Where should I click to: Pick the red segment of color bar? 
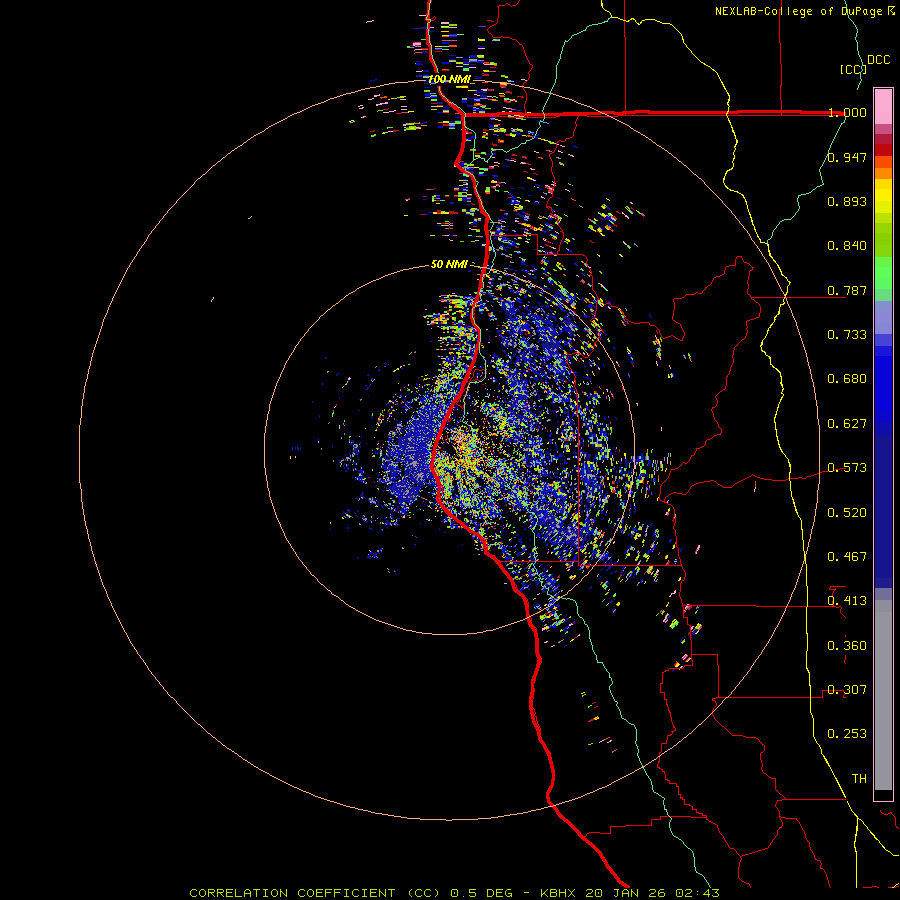(883, 150)
